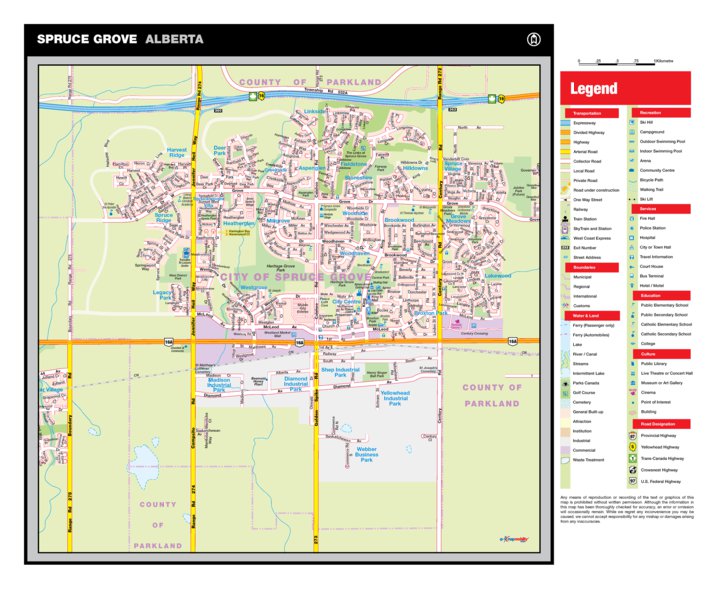Click the Yellowhead Highway shield in the legend

click(x=633, y=447)
